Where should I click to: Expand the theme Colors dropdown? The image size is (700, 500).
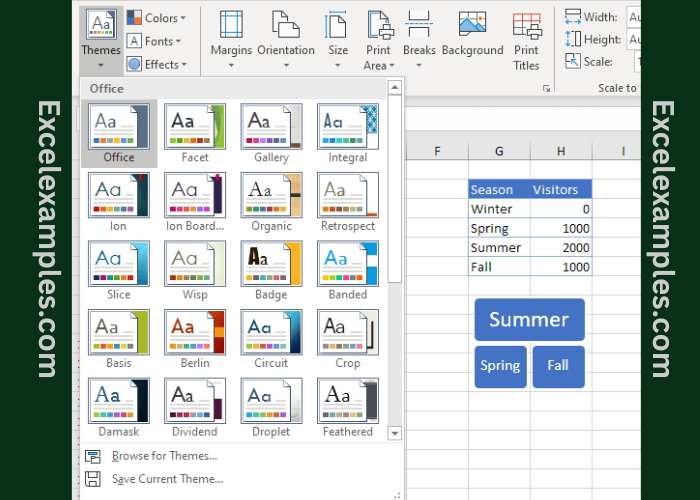(153, 18)
